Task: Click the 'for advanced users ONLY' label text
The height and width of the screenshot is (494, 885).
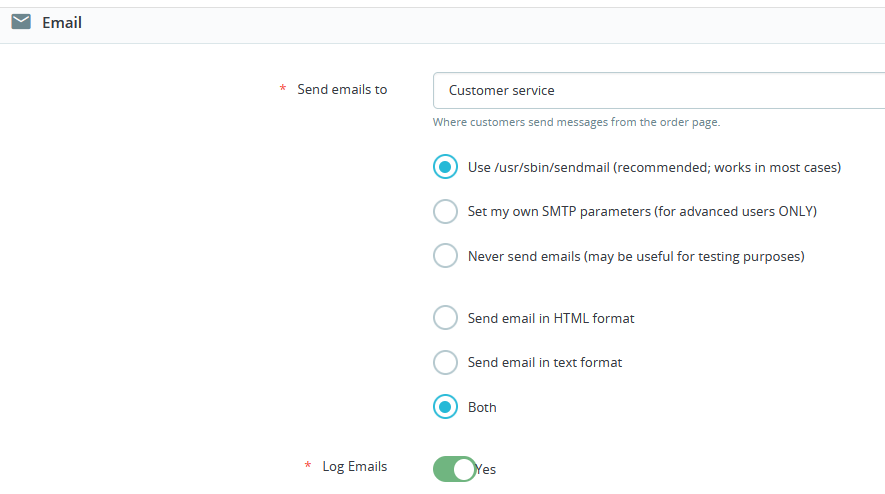Action: 735,212
